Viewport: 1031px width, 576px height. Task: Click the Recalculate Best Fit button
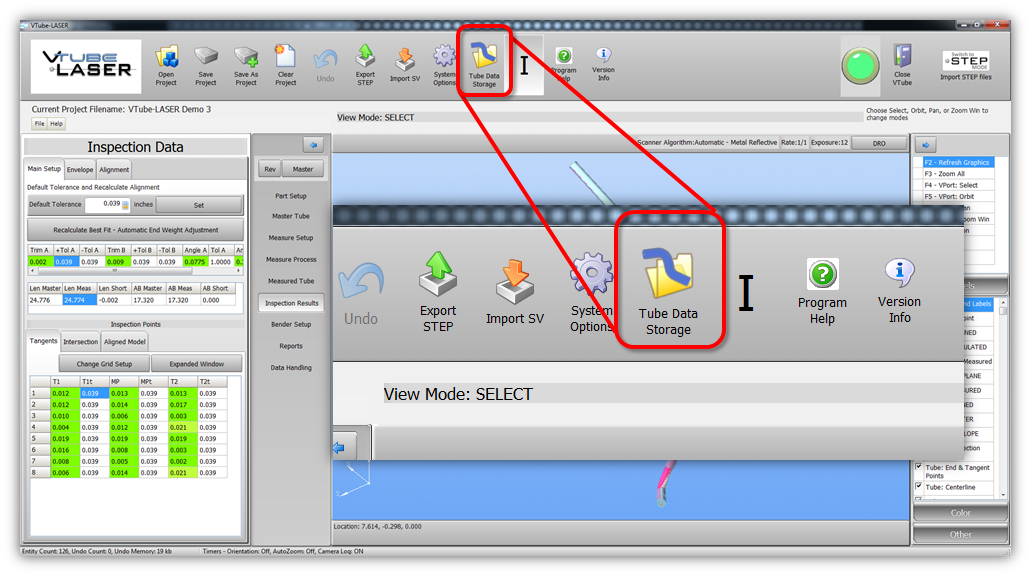134,230
